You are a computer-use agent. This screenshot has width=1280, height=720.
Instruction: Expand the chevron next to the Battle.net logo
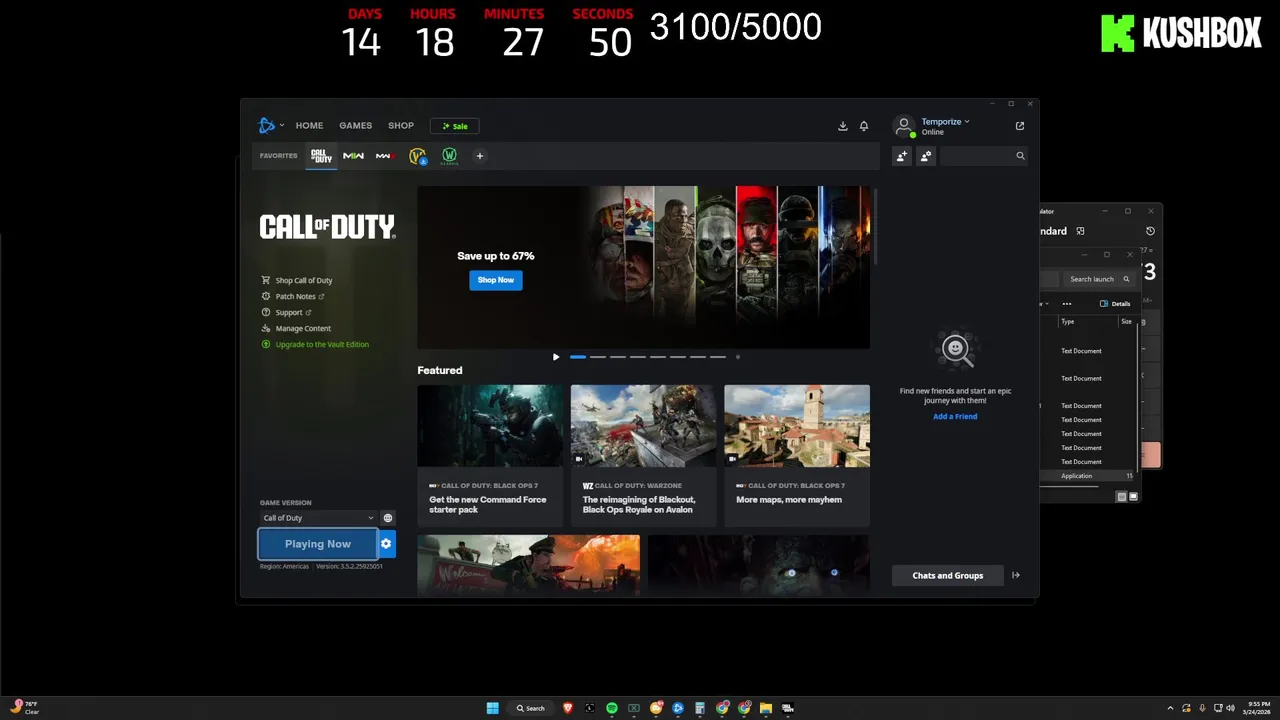(282, 126)
